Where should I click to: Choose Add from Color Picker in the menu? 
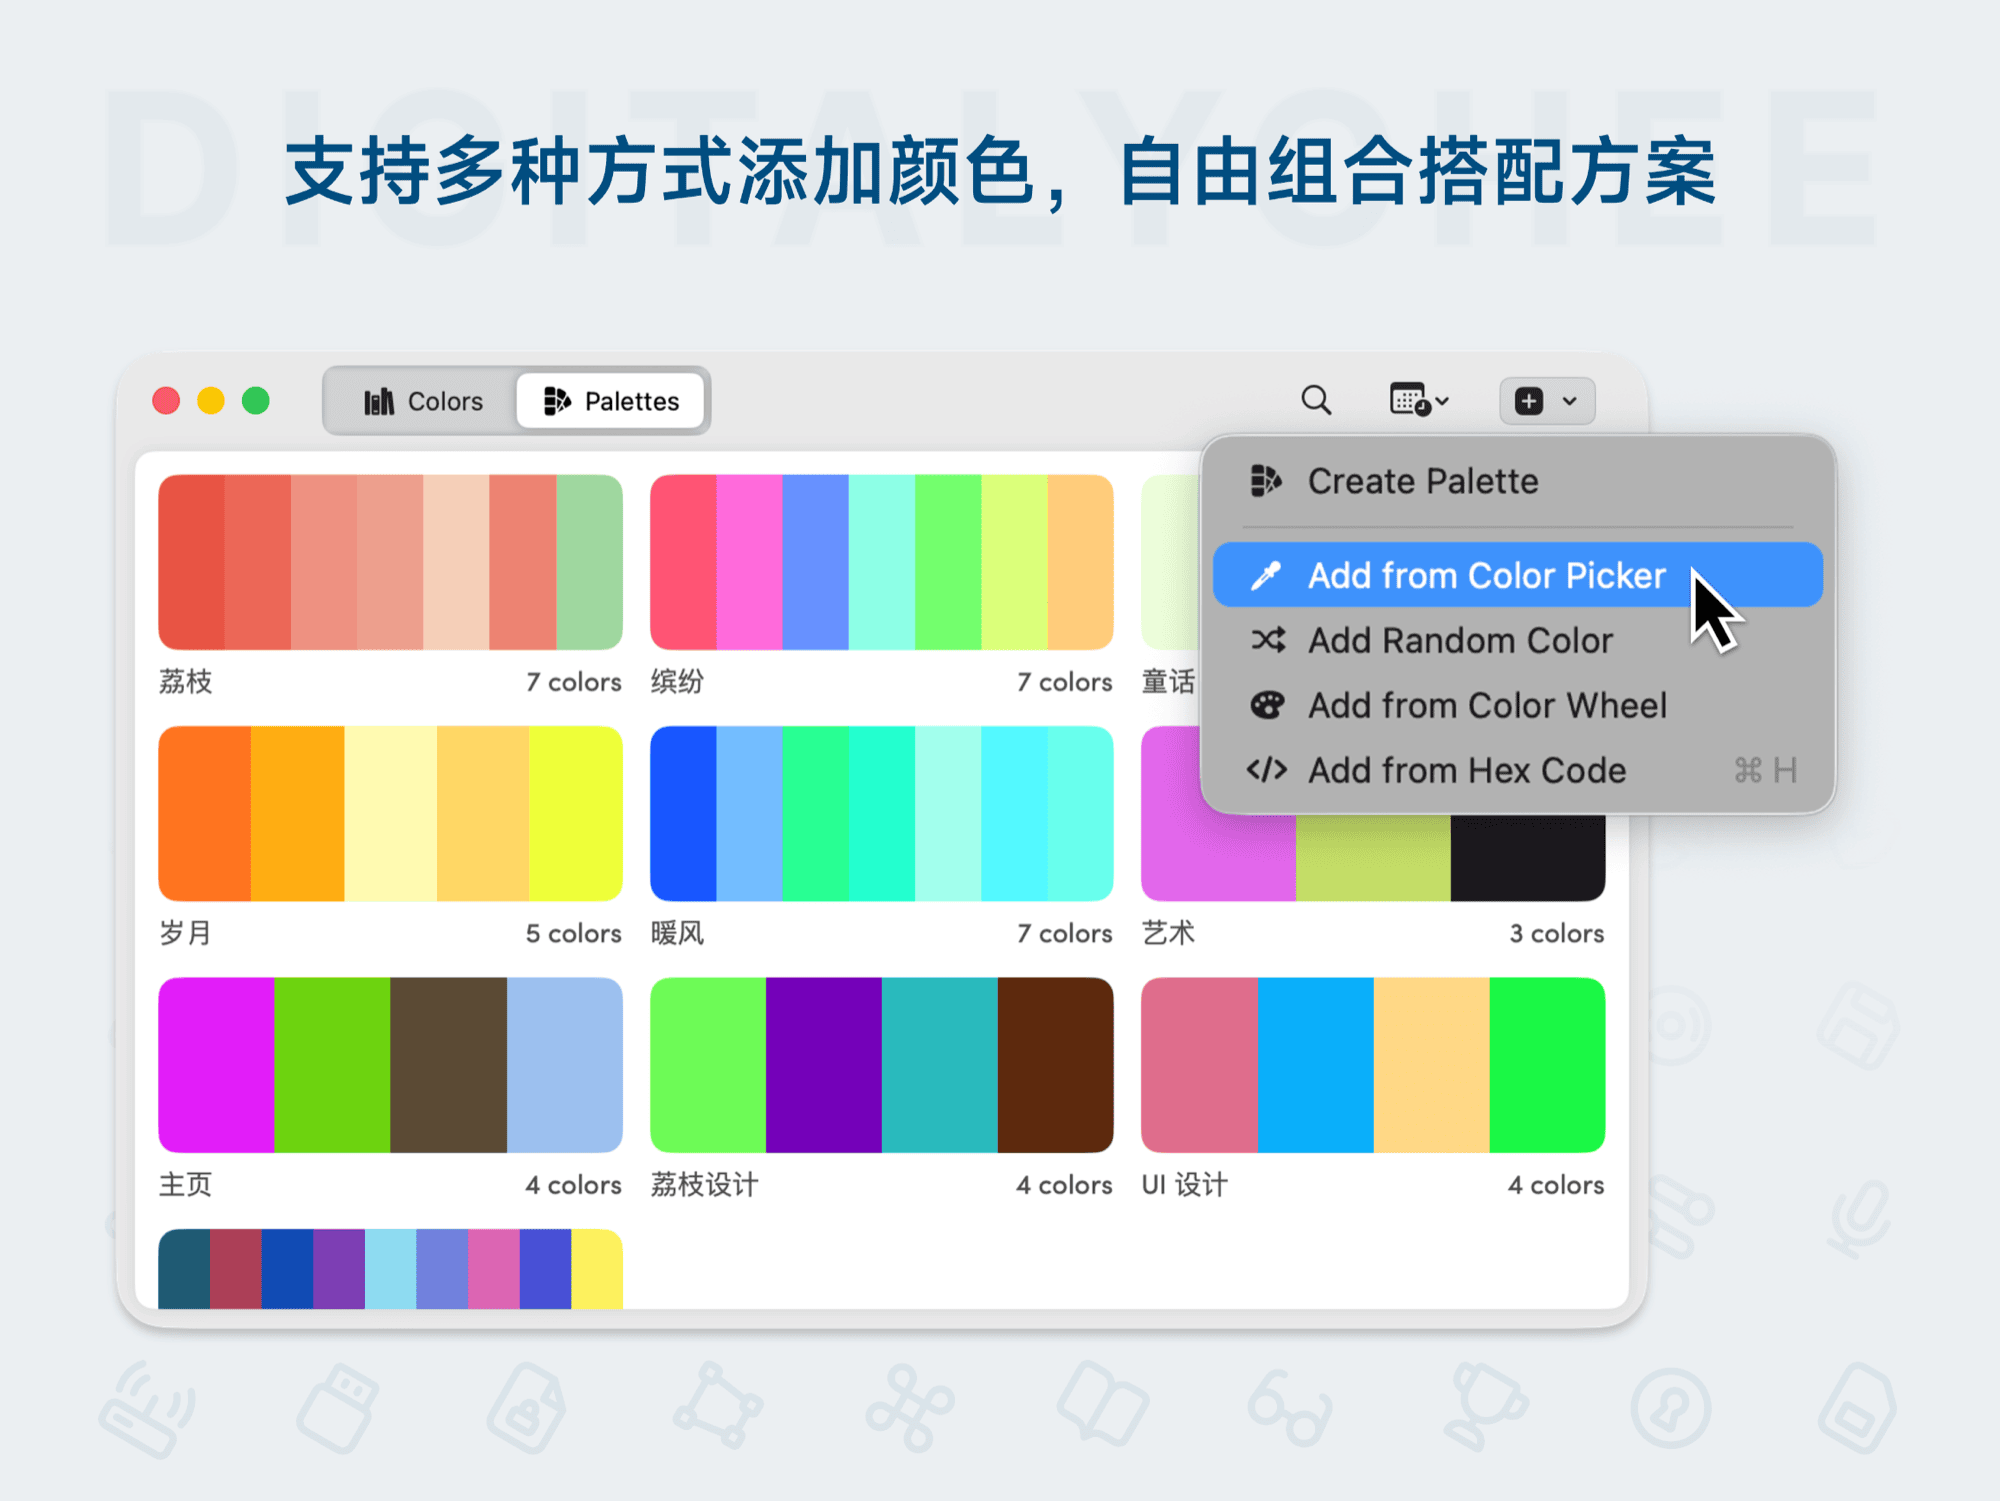[x=1486, y=575]
